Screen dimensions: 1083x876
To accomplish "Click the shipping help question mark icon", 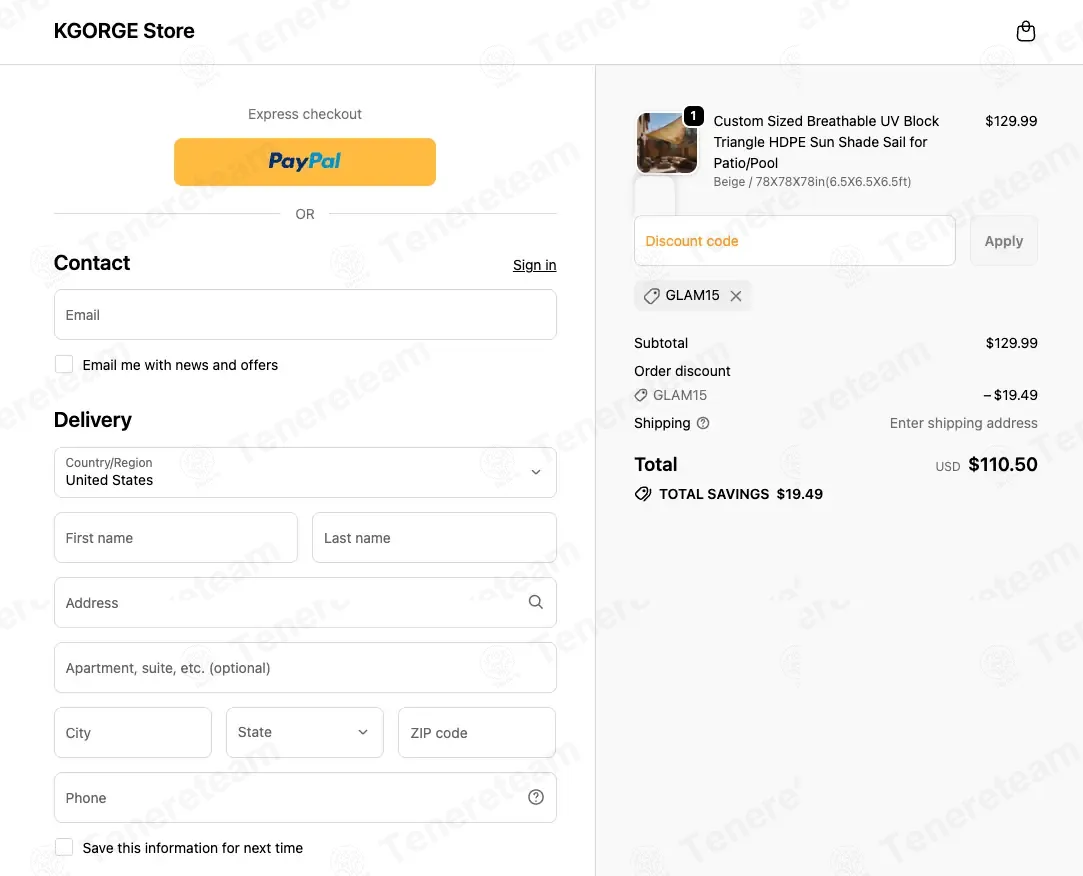I will coord(702,423).
